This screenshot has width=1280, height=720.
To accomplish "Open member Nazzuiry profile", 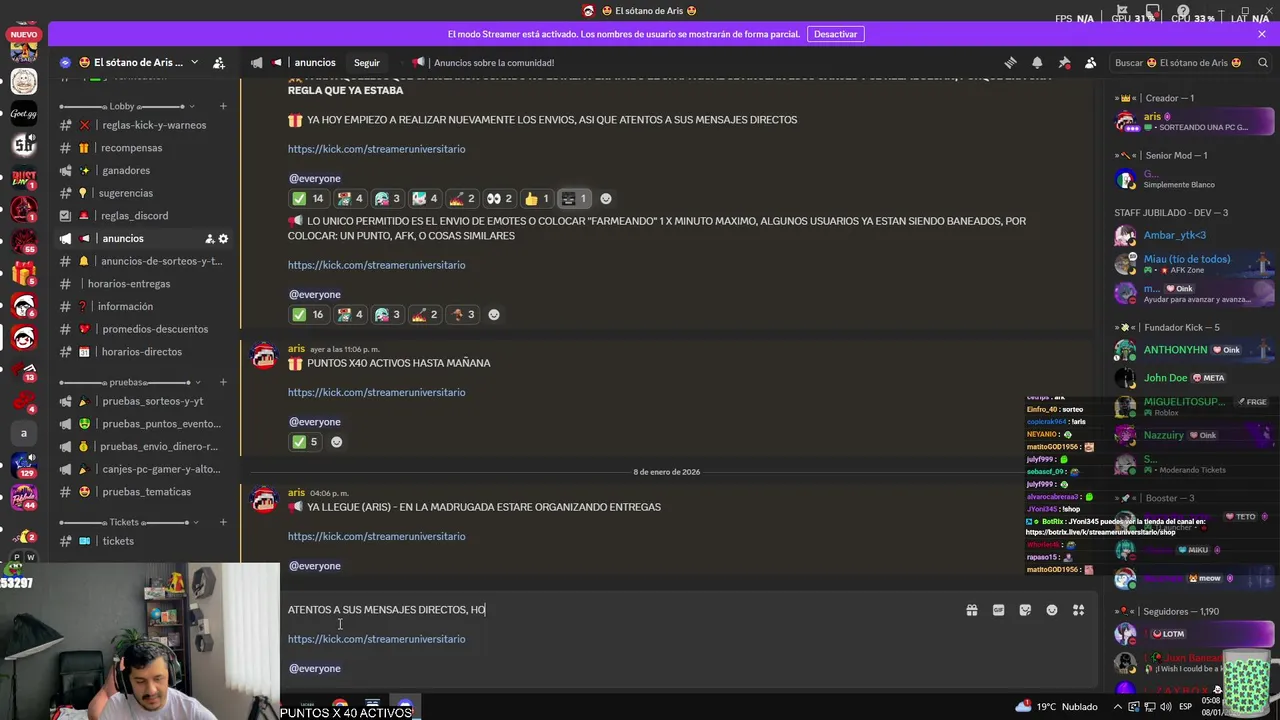I will point(1193,435).
